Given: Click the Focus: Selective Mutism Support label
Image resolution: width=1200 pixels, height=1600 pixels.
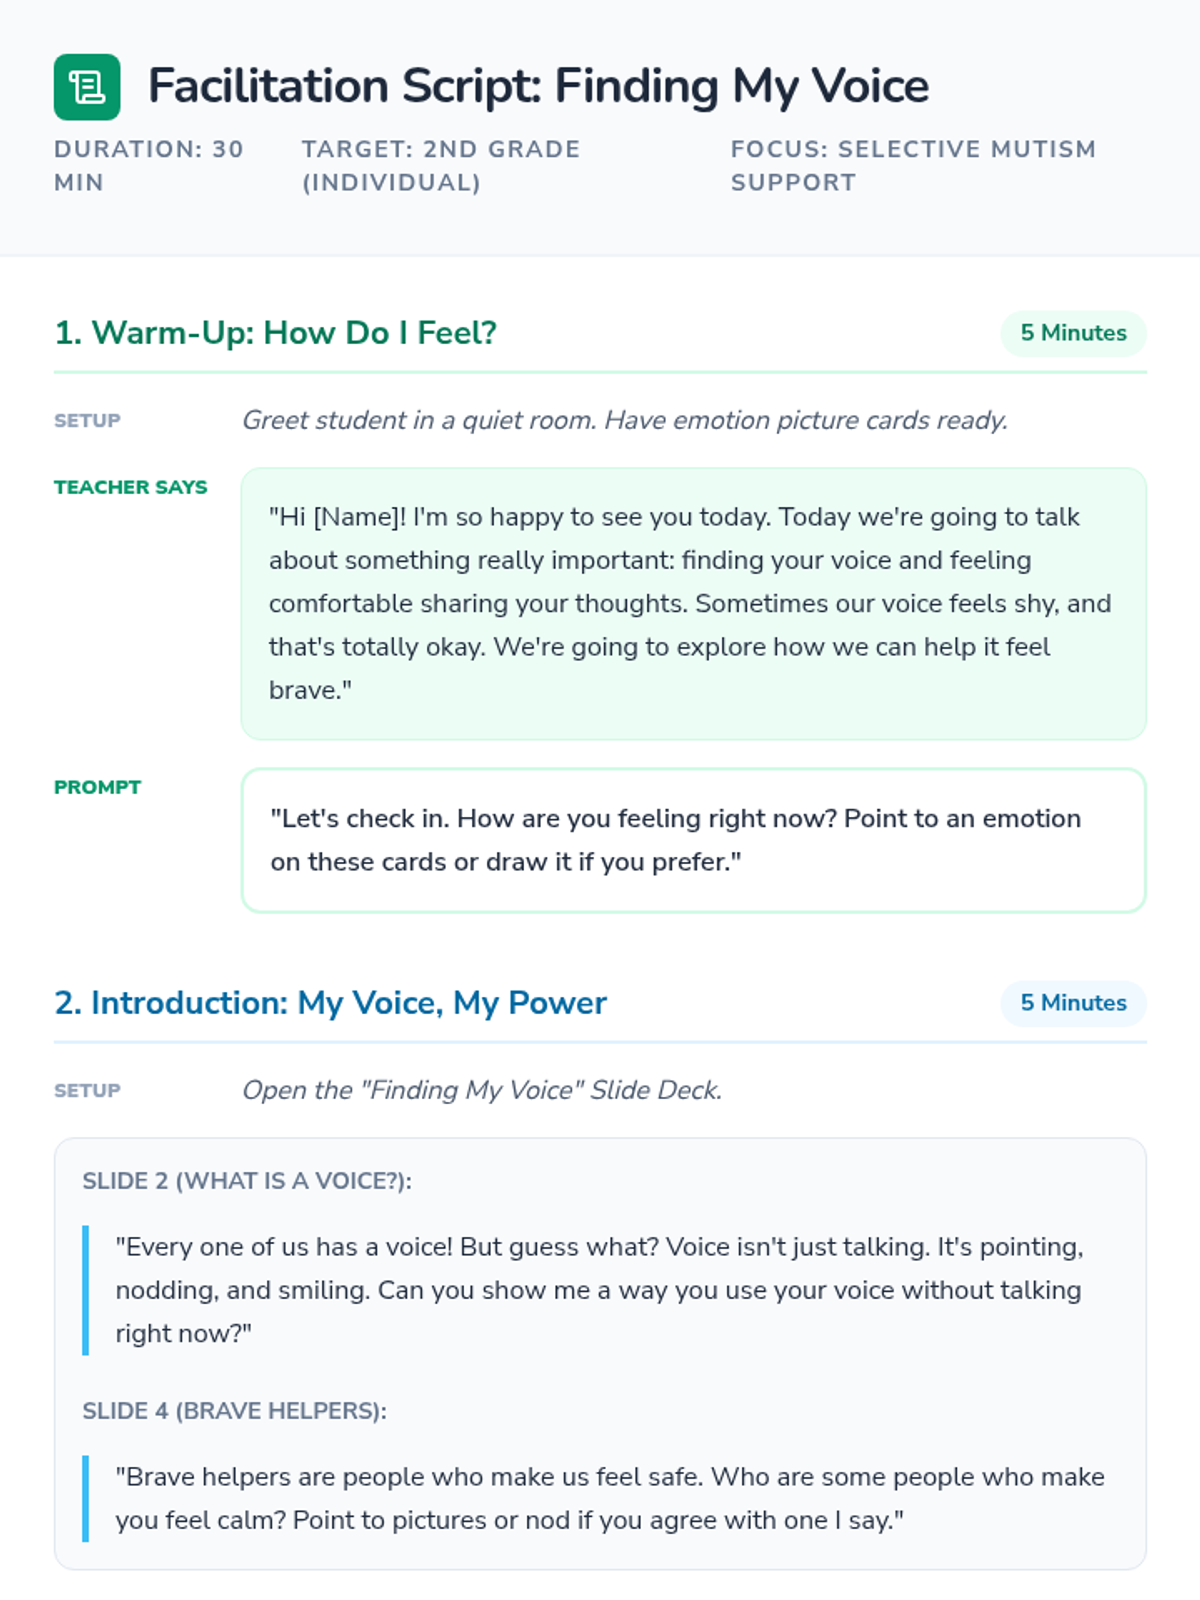Looking at the screenshot, I should pos(913,166).
